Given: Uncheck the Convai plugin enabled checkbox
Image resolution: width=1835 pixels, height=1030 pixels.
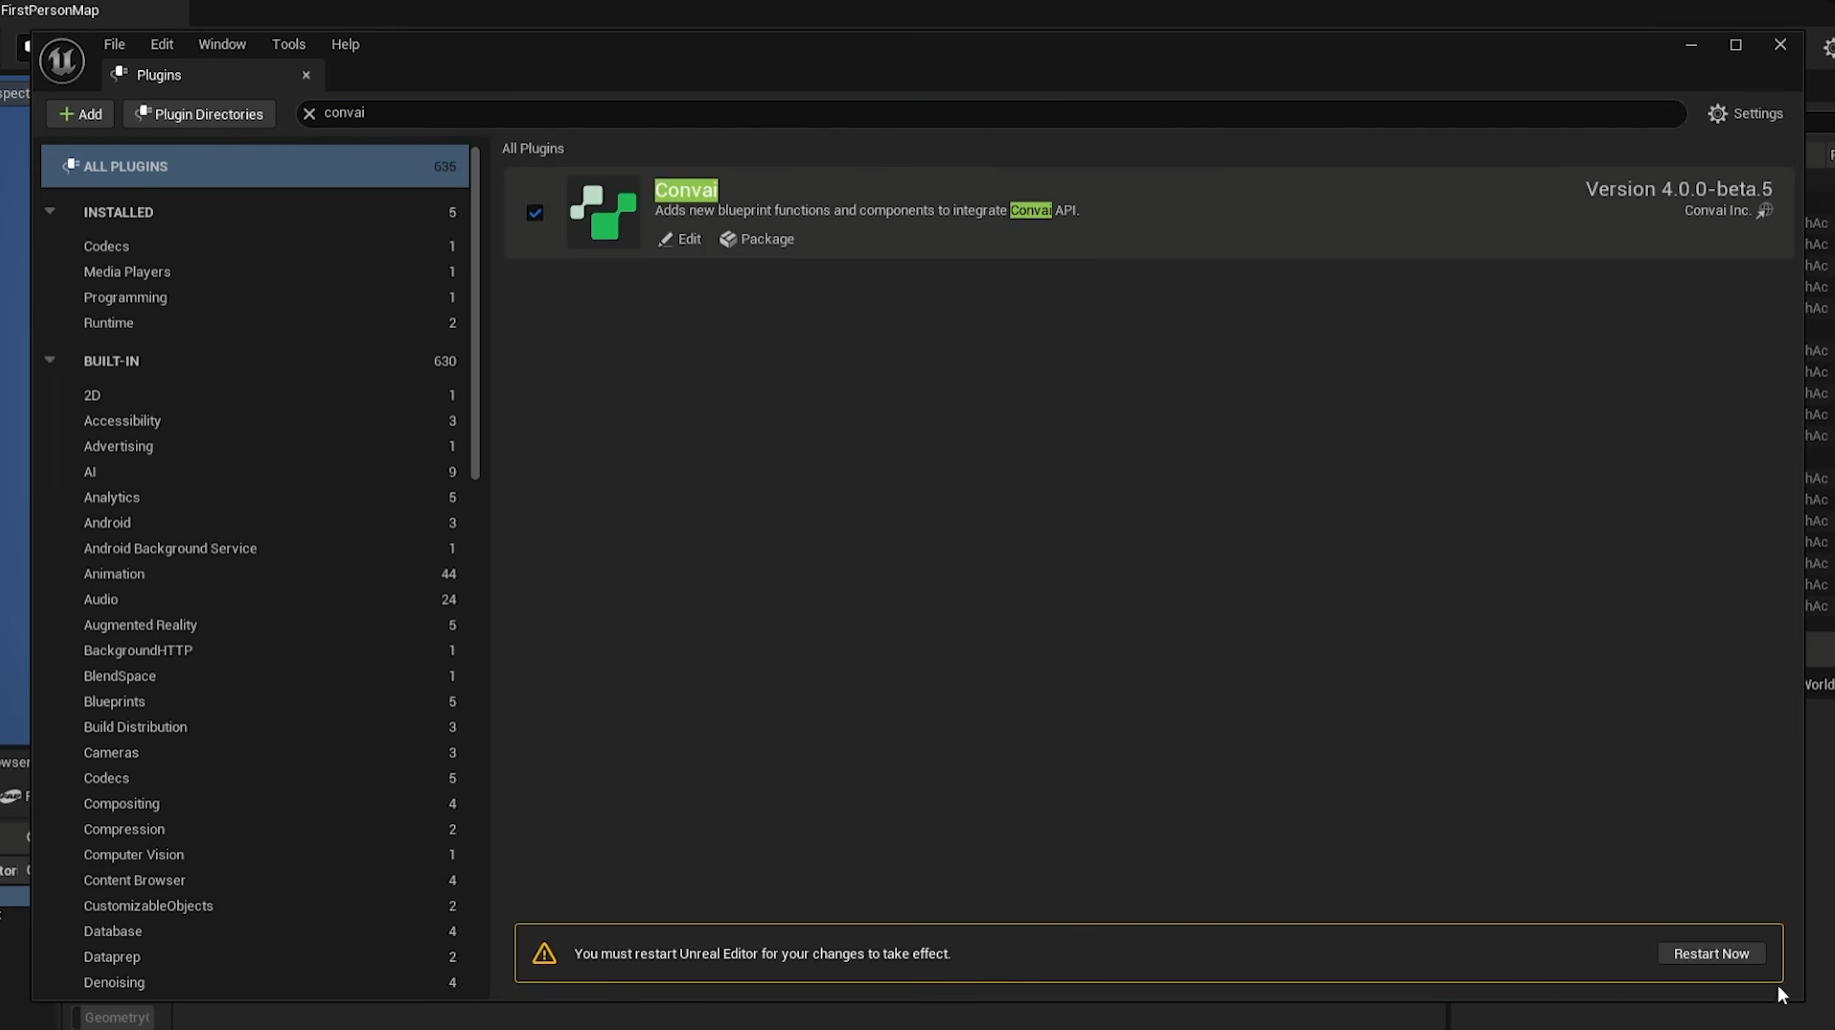Looking at the screenshot, I should coord(535,212).
